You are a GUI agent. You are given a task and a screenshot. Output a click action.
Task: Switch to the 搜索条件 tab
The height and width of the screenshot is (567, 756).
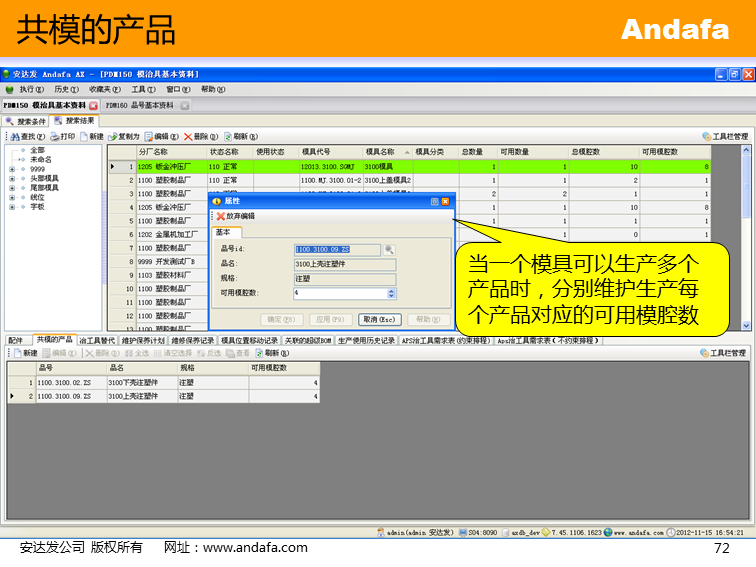(25, 121)
